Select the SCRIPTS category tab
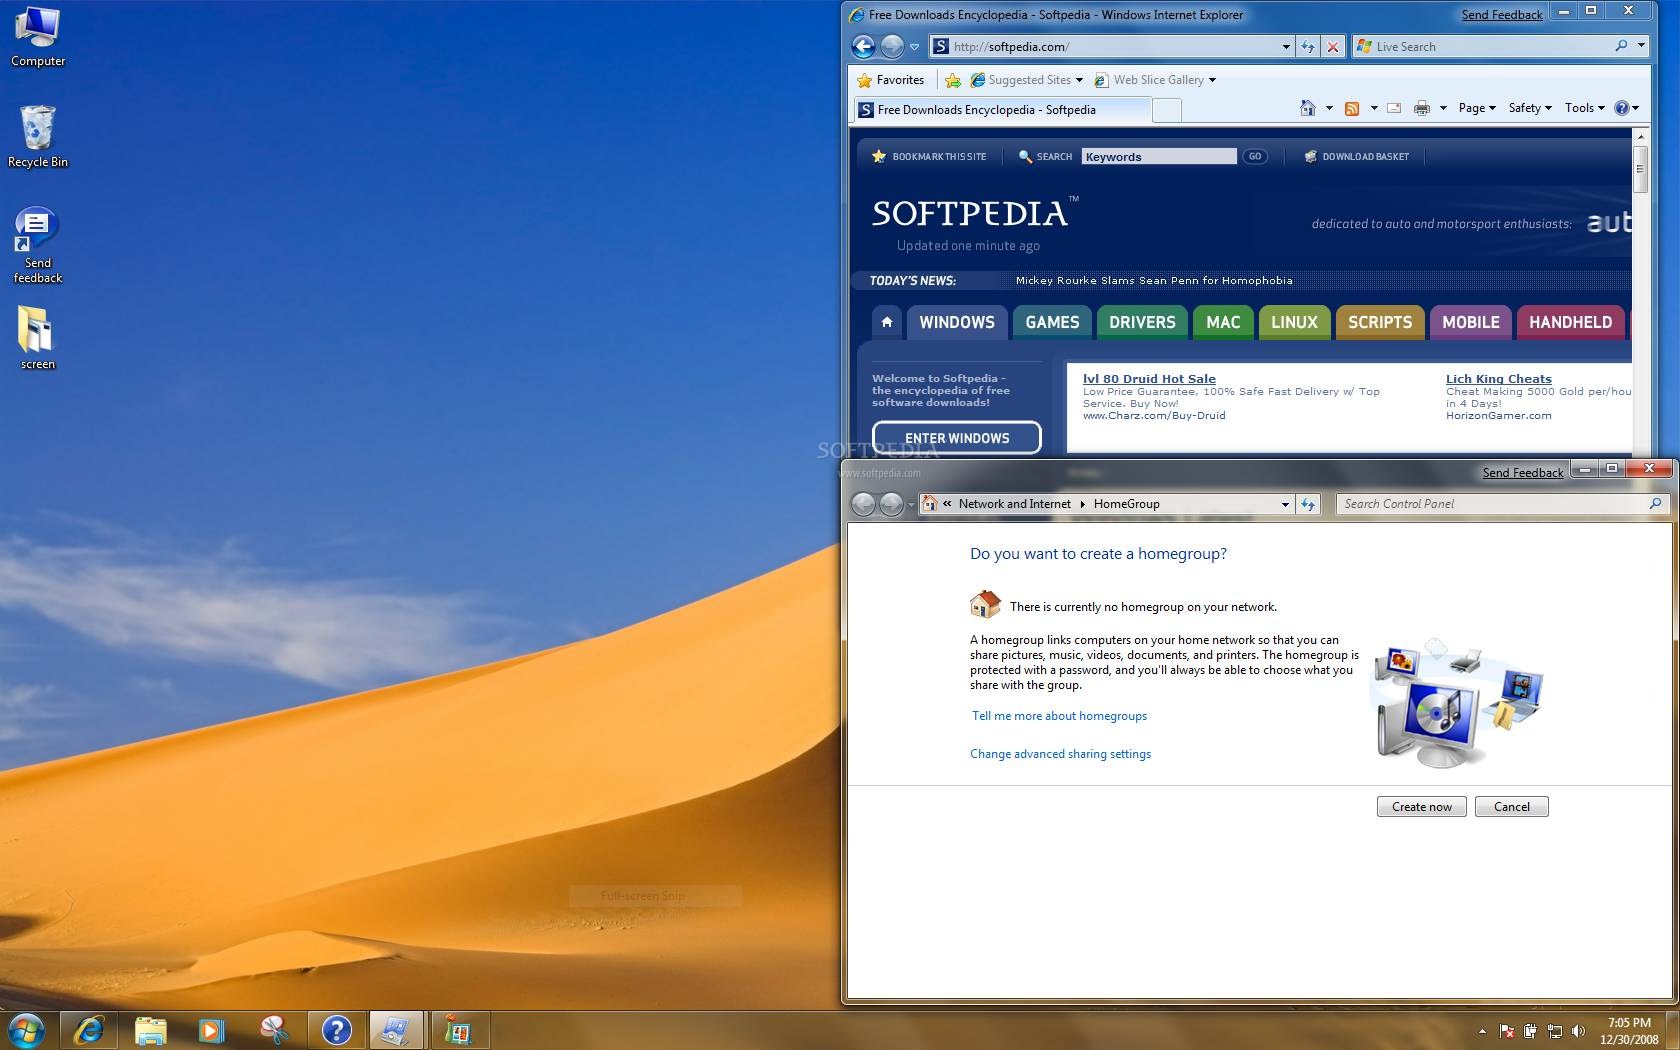Image resolution: width=1680 pixels, height=1050 pixels. coord(1380,322)
